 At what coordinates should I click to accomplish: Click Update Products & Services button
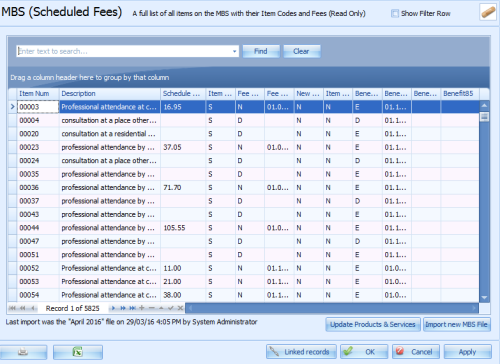pos(373,324)
